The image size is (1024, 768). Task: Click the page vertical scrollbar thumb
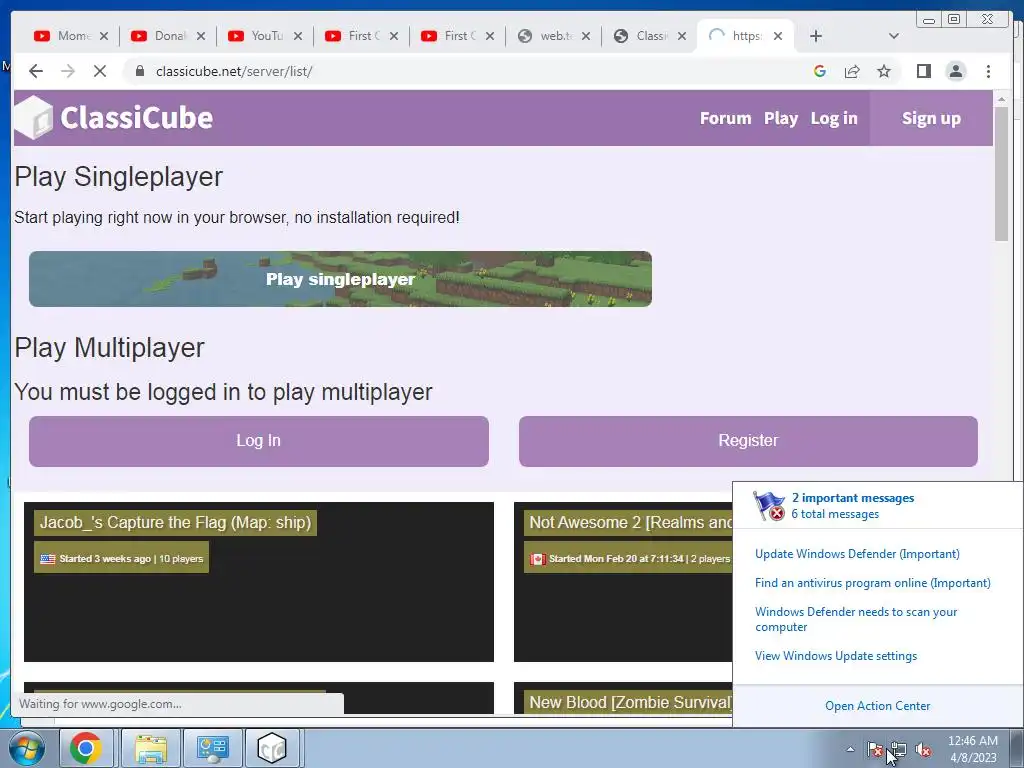pyautogui.click(x=1002, y=173)
